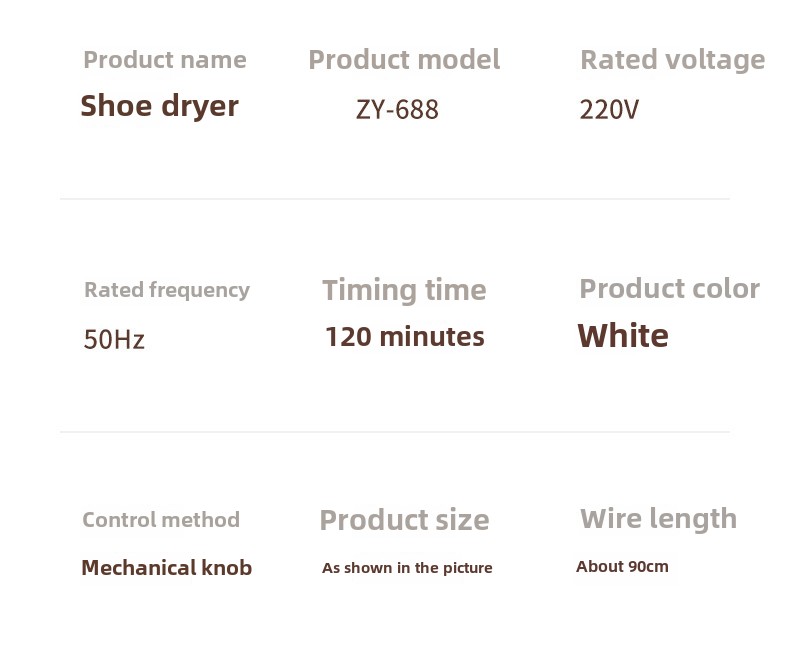Click the divider line below Shoe dryer
Image resolution: width=790 pixels, height=667 pixels.
(x=394, y=199)
